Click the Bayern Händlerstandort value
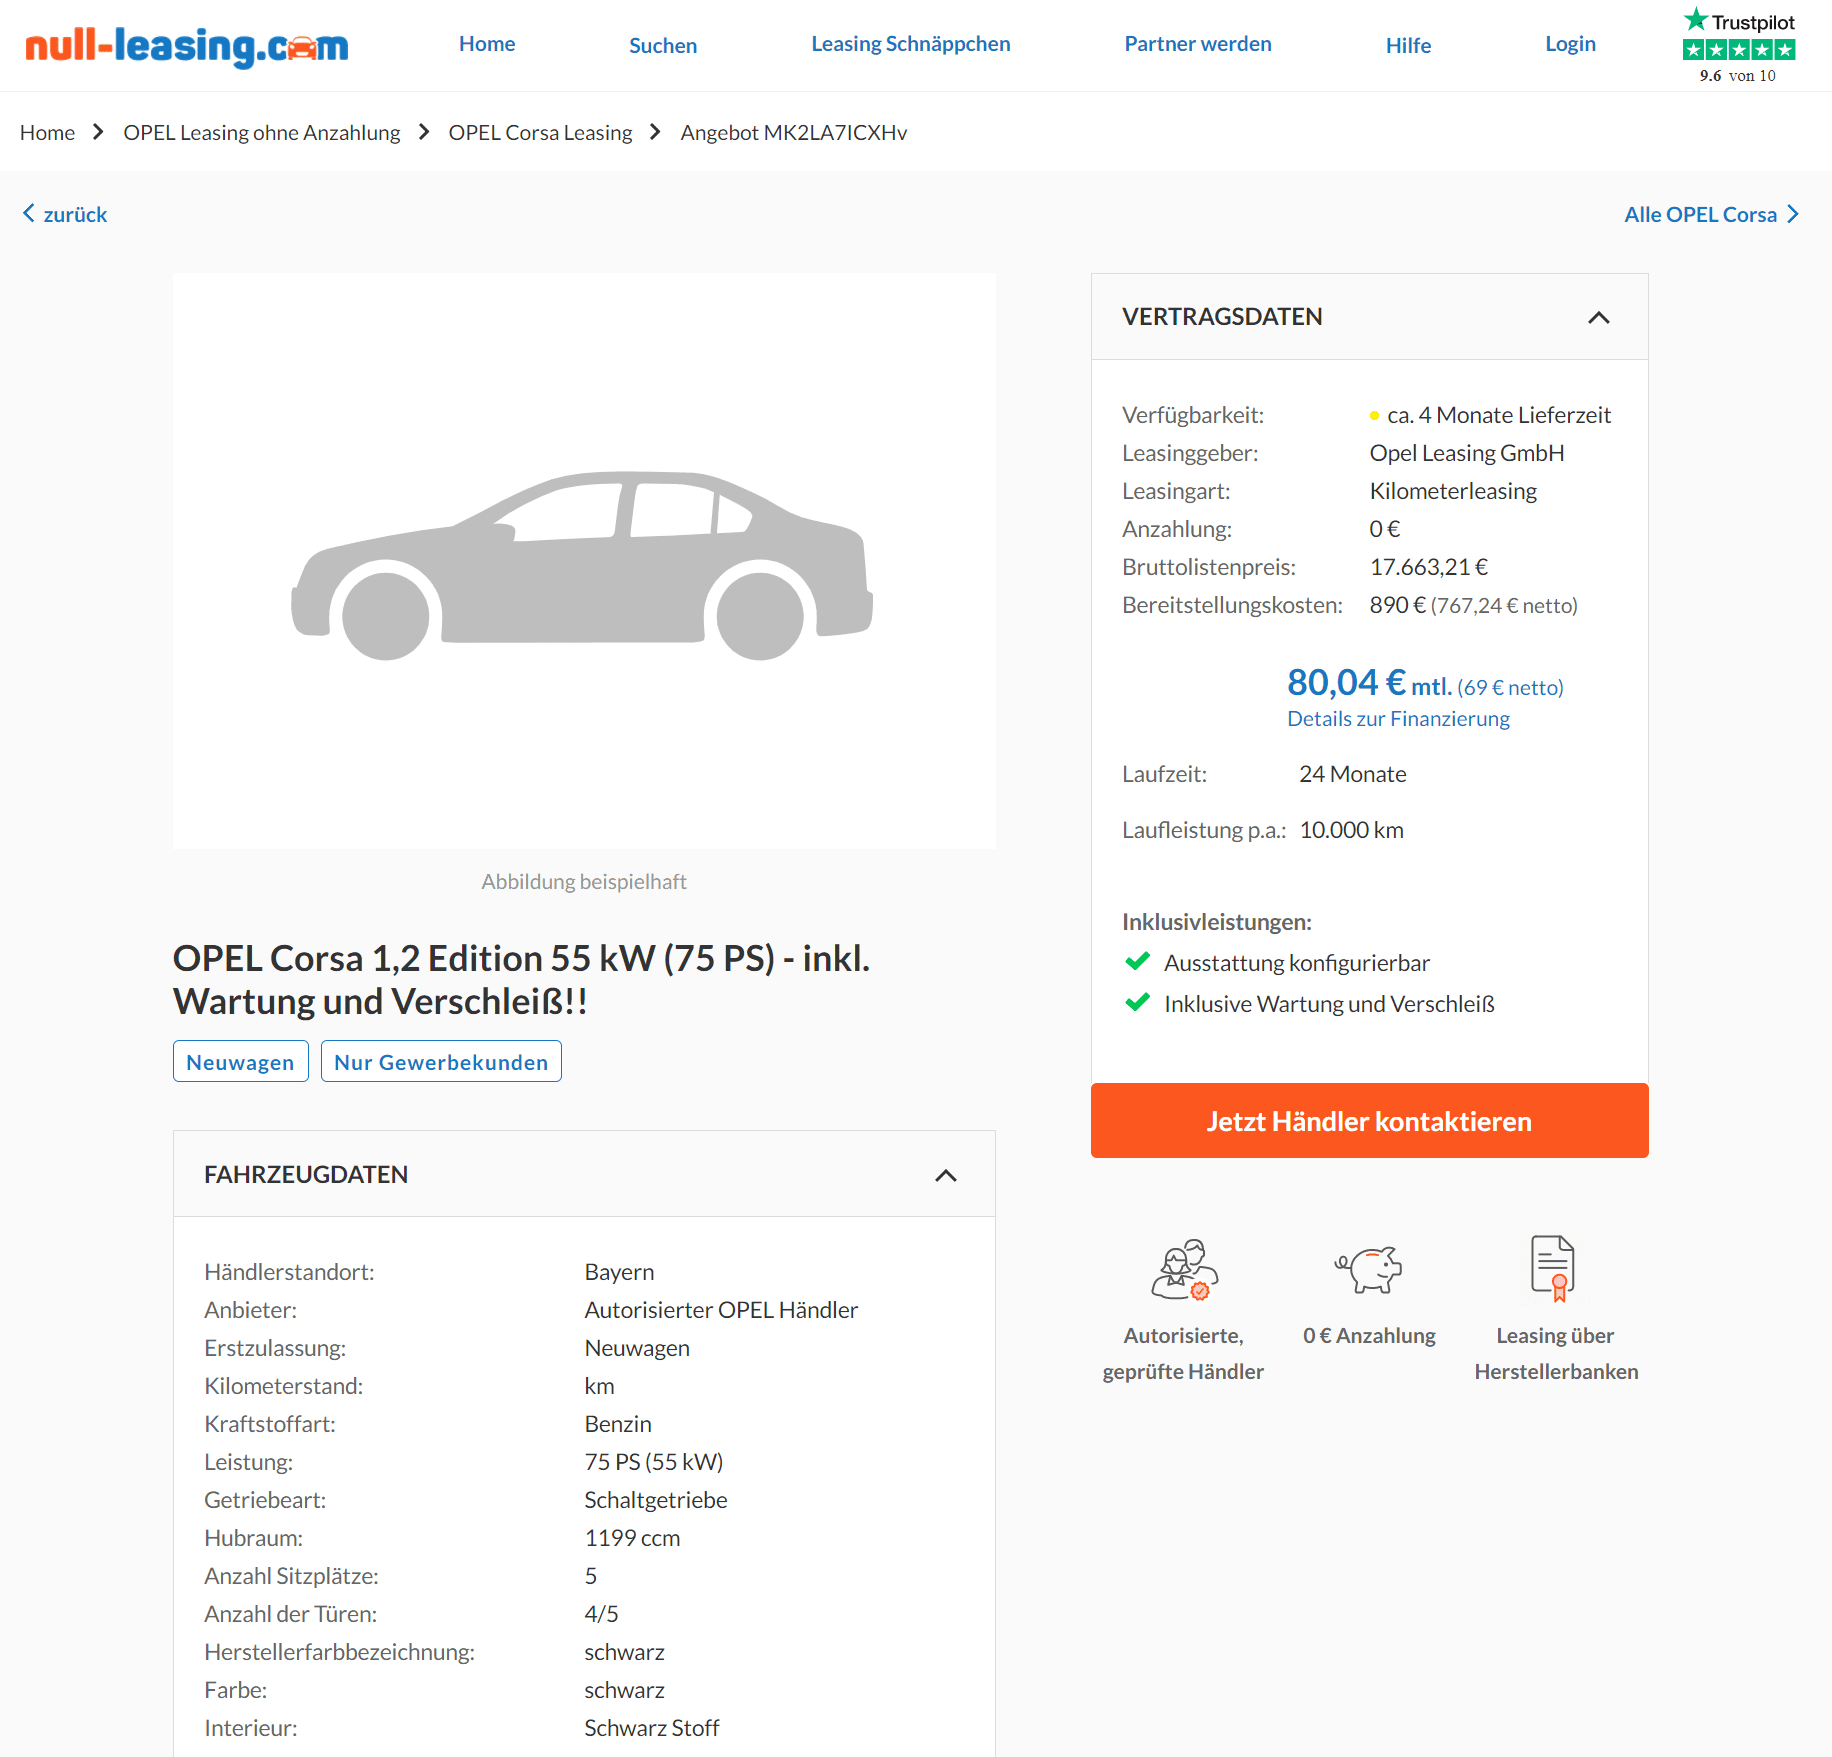 [x=619, y=1272]
